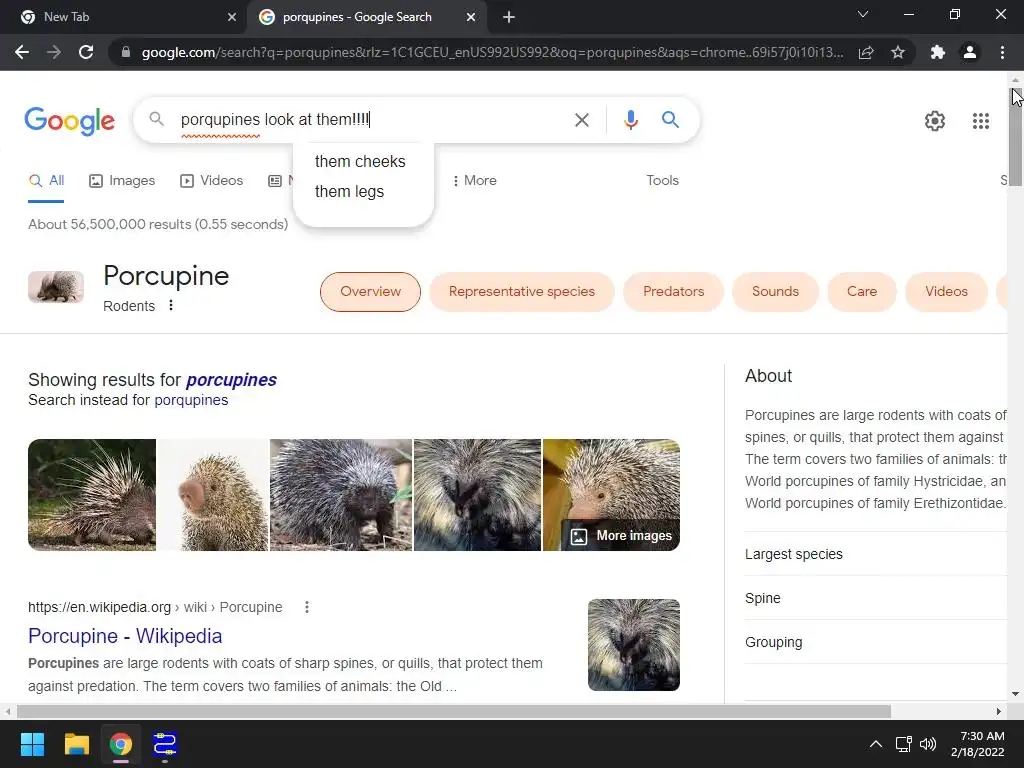Open a new tab with plus button
The width and height of the screenshot is (1024, 768).
tap(509, 17)
